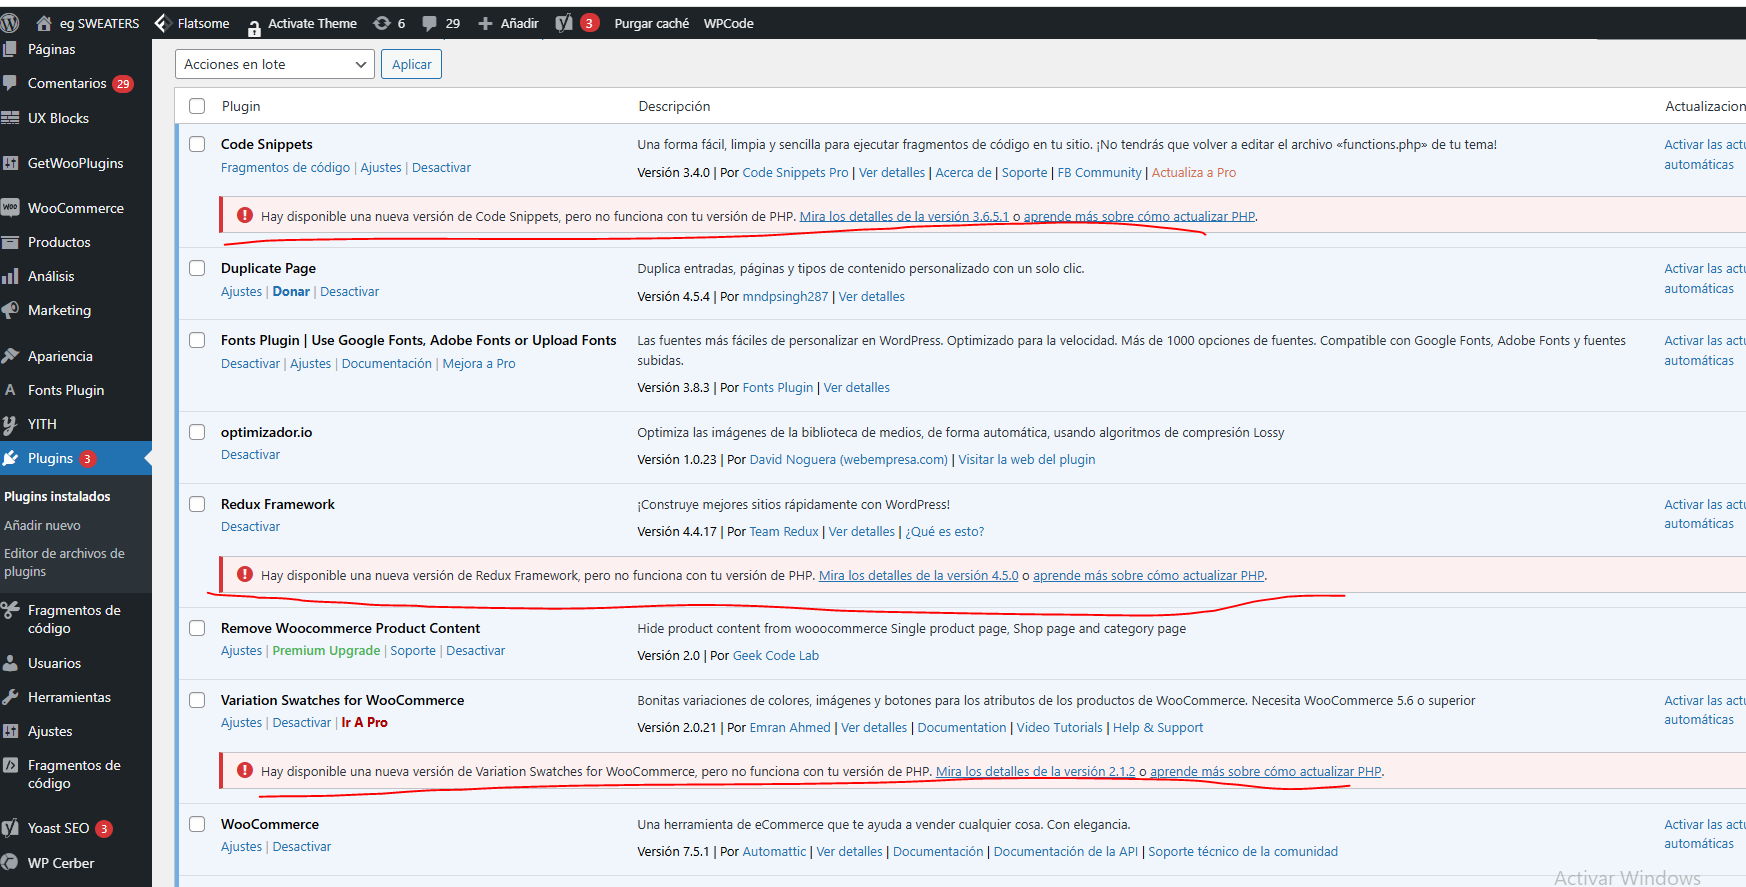Viewport: 1746px width, 887px height.
Task: Click Mejora a Pro under Fonts Plugin
Action: point(479,364)
